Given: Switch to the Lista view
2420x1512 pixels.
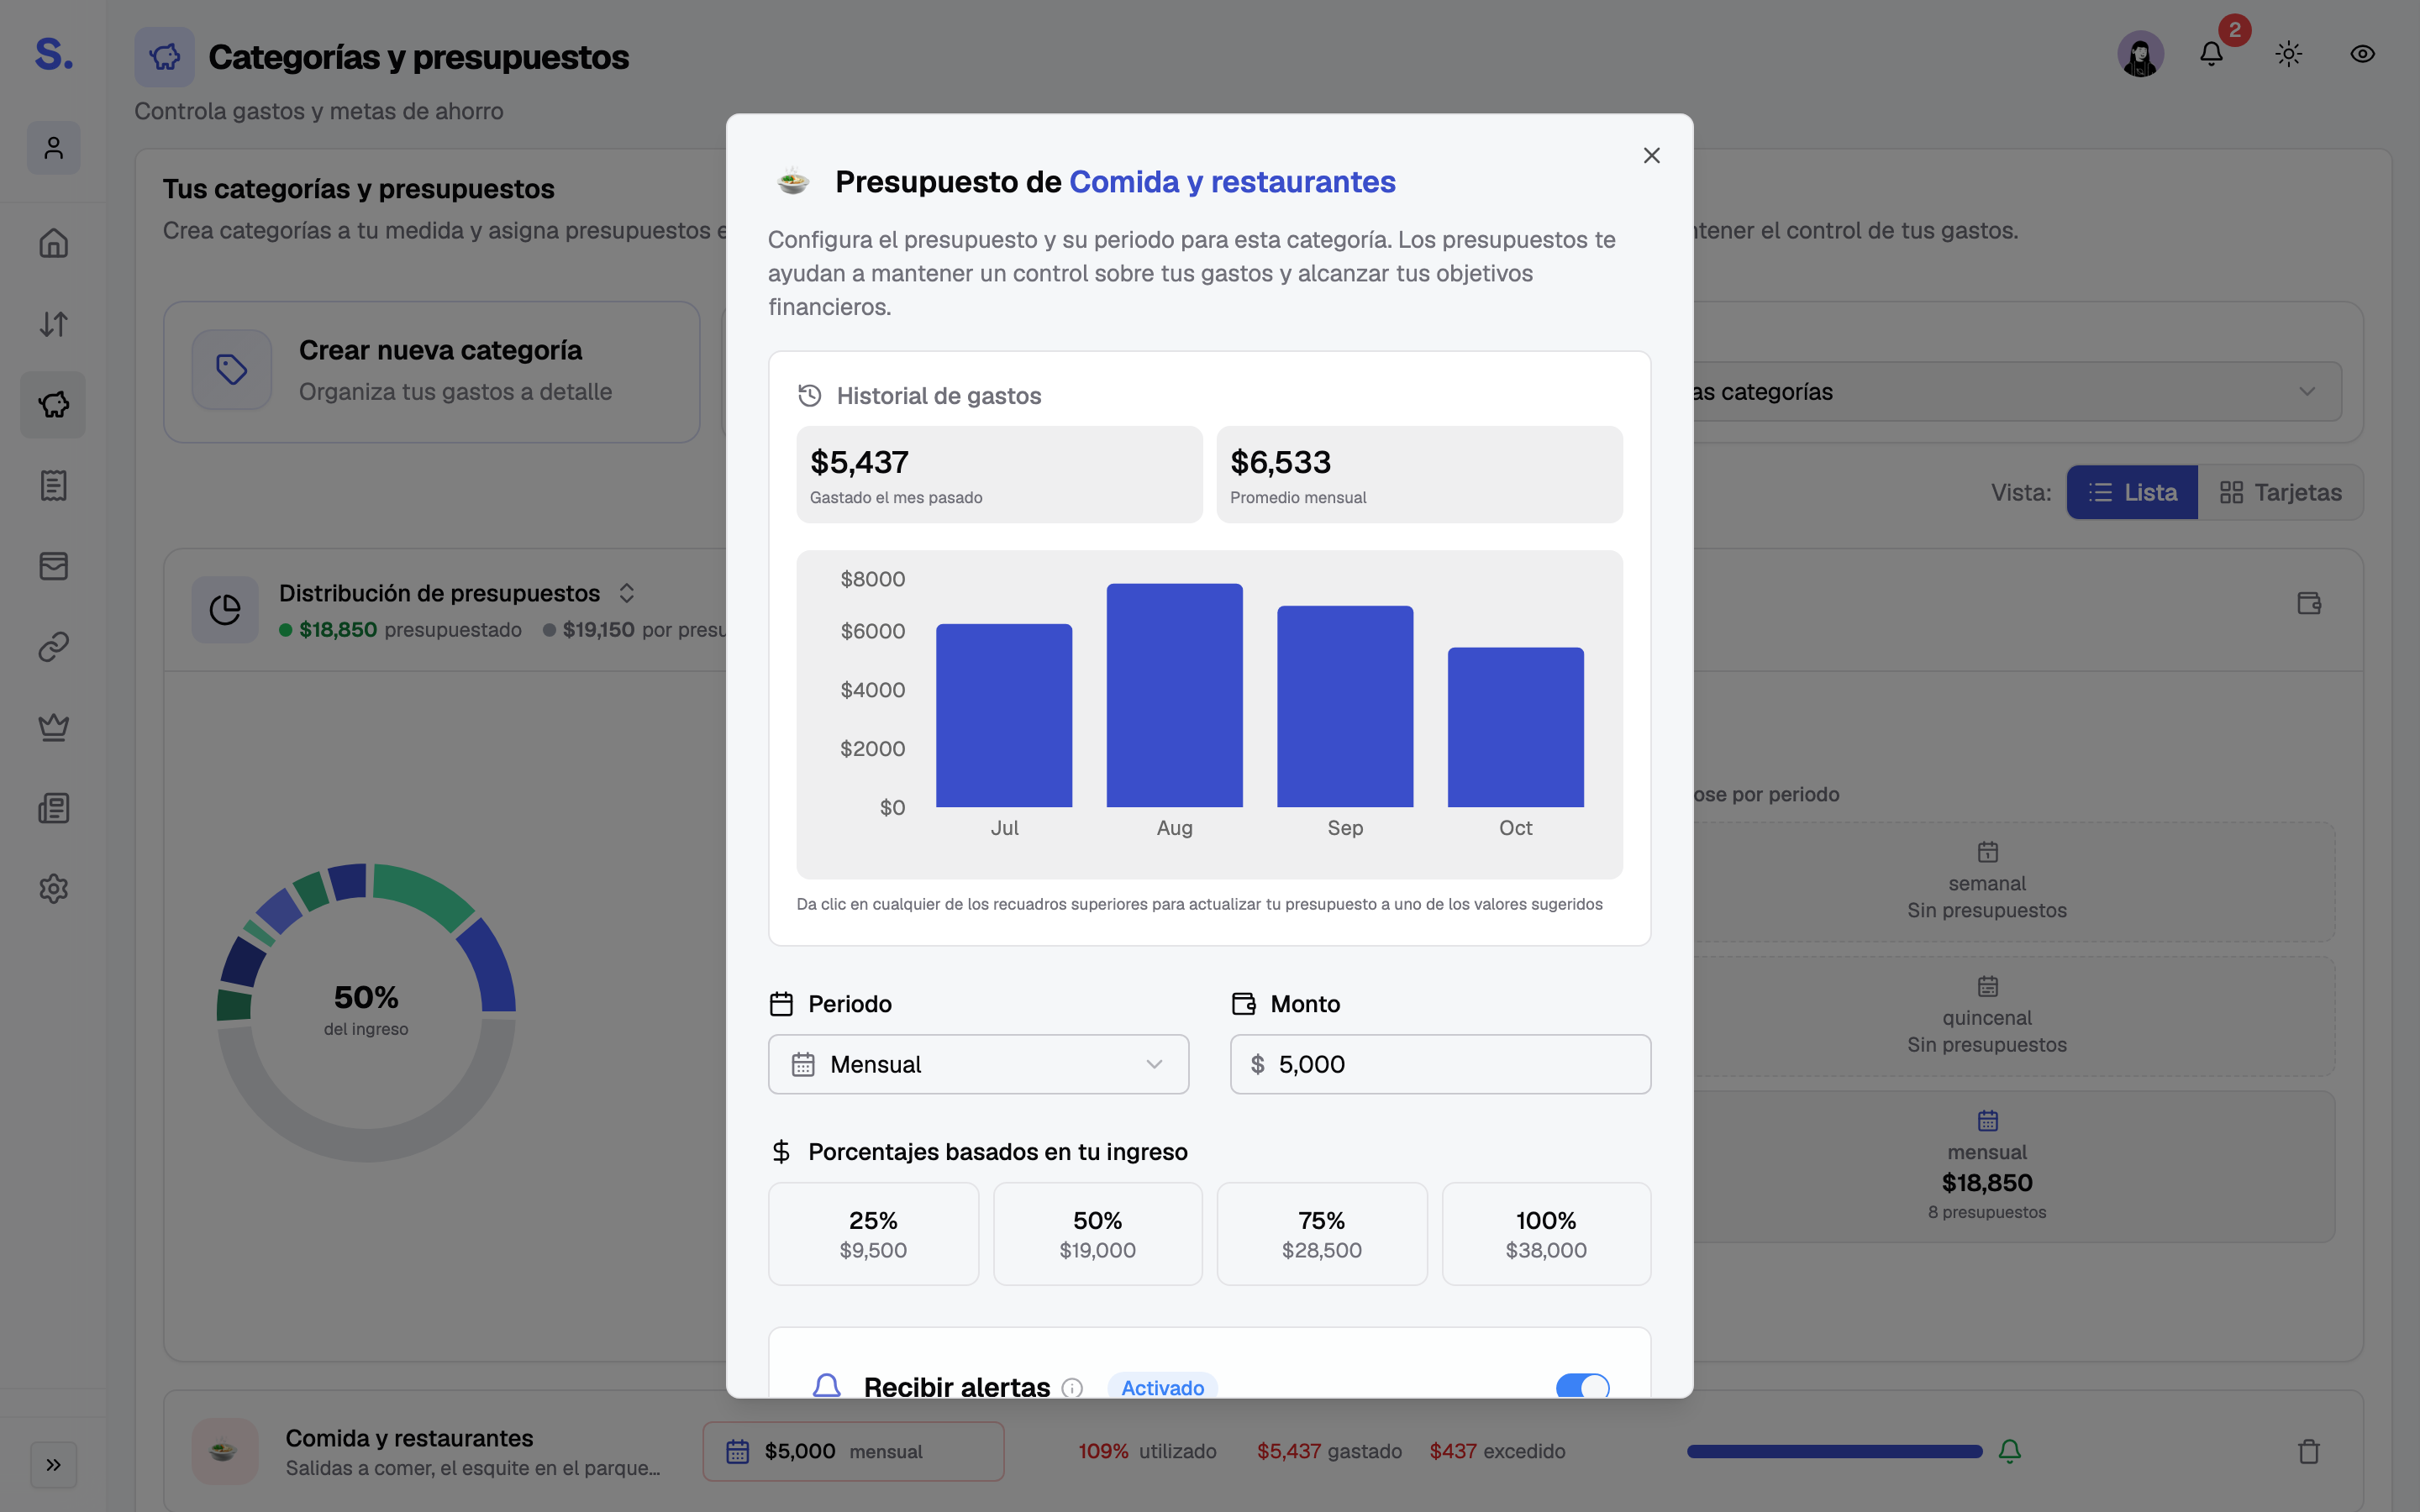Looking at the screenshot, I should tap(2132, 492).
